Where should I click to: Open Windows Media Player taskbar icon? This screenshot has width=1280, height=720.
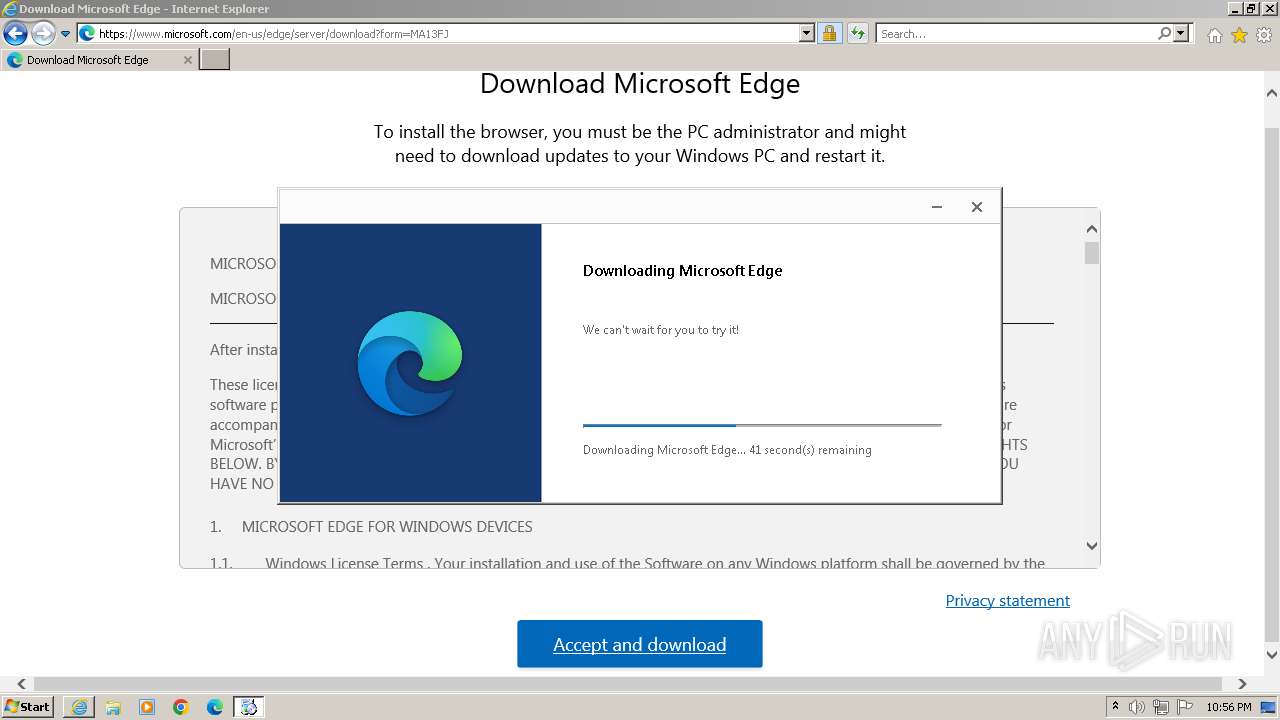[147, 707]
